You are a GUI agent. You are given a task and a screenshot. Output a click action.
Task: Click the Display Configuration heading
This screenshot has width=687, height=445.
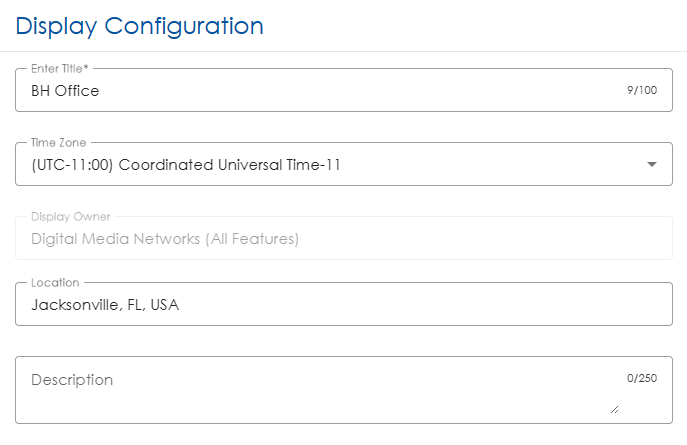click(x=140, y=26)
